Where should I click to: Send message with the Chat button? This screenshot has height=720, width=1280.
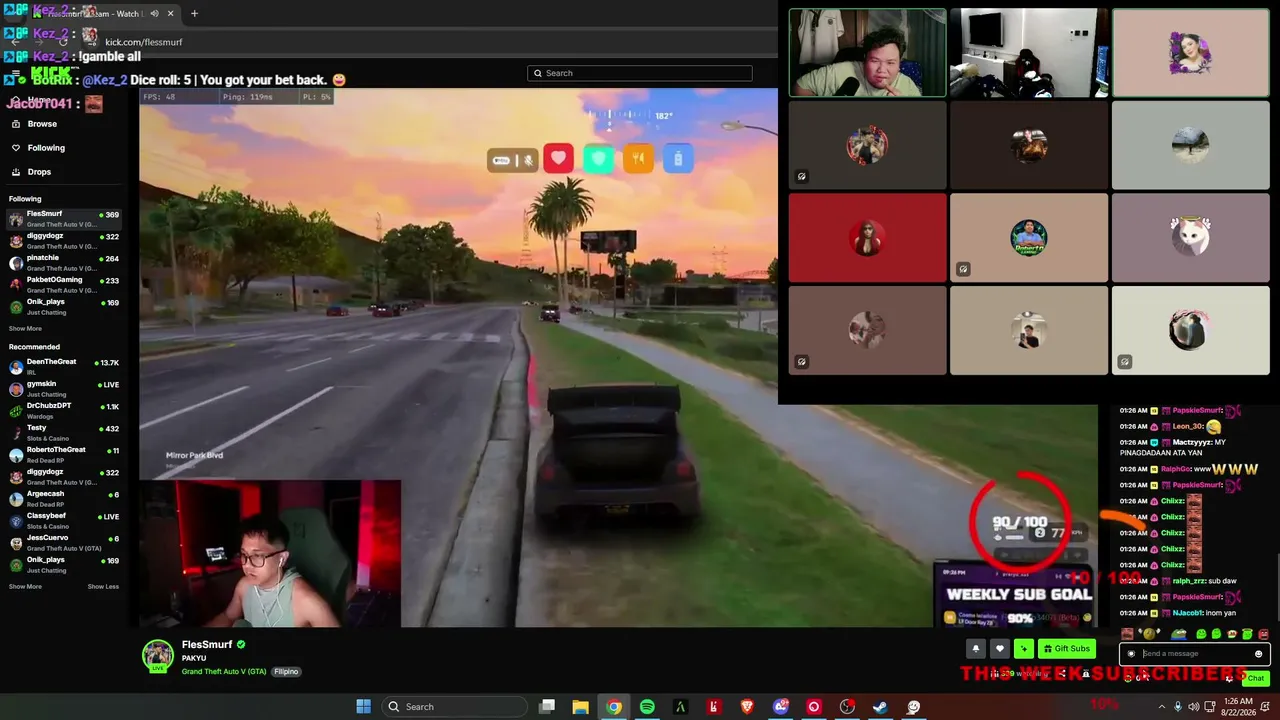(1256, 678)
